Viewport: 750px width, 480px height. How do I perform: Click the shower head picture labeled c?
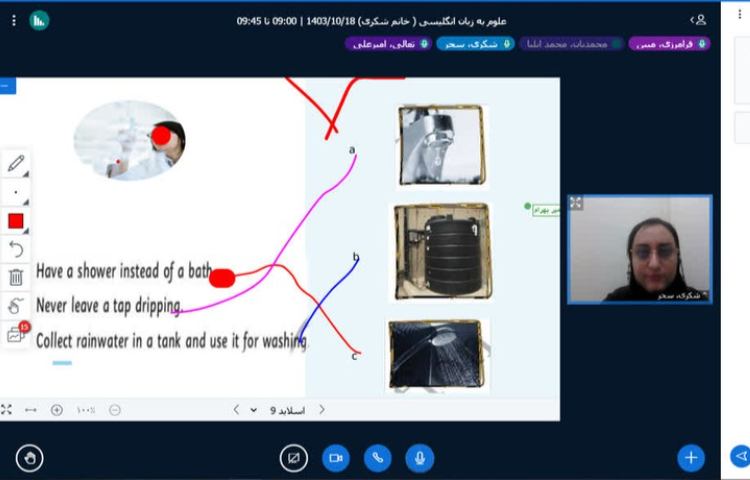(x=435, y=354)
